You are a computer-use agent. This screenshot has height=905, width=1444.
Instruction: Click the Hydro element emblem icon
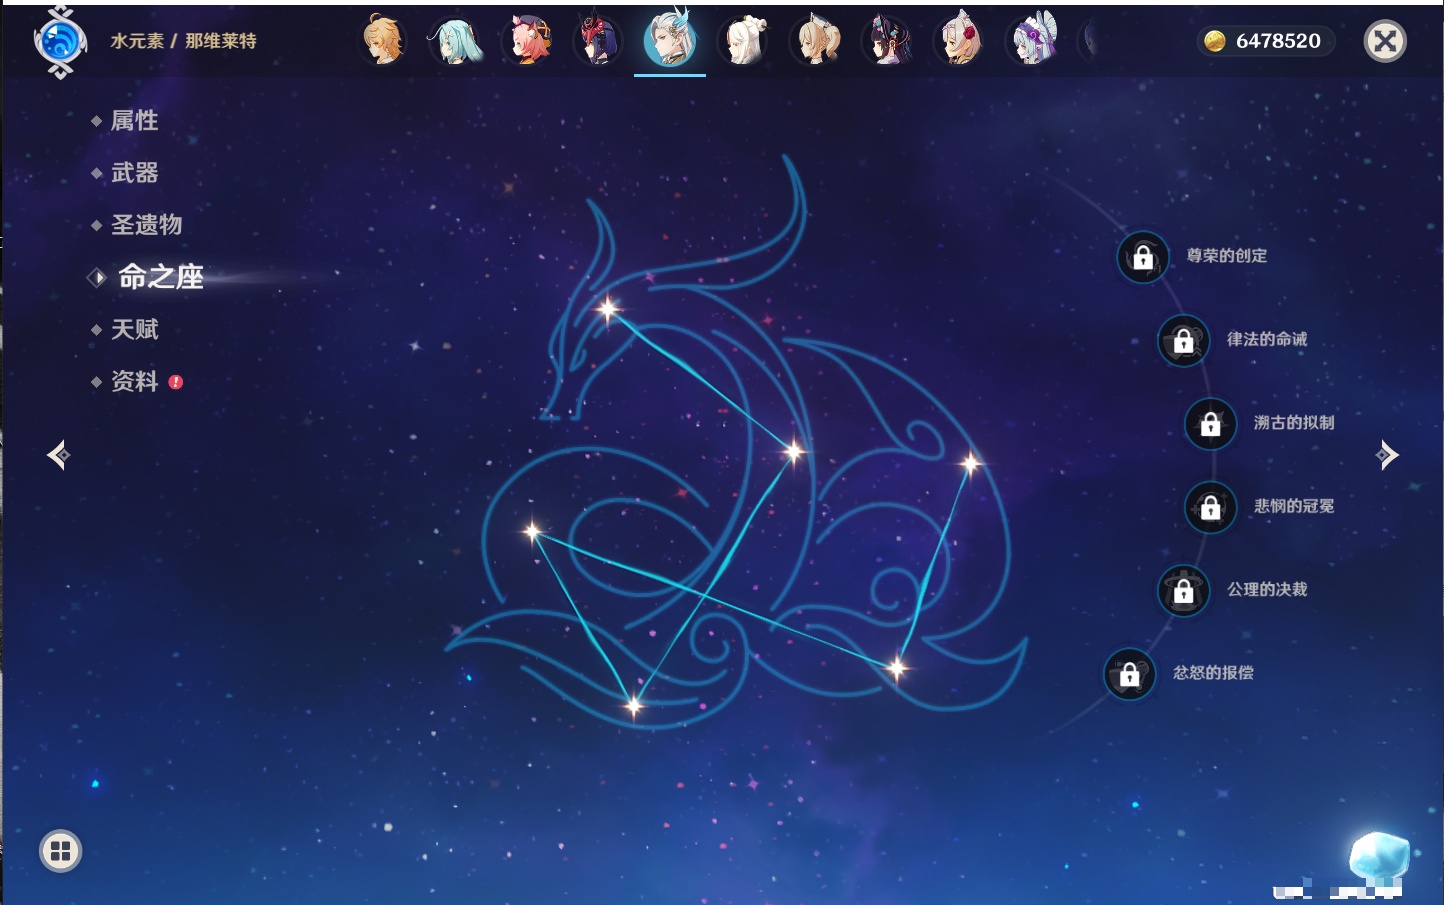60,42
